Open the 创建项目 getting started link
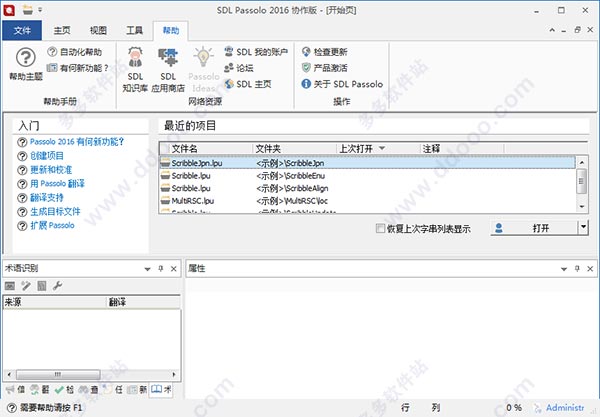 coord(47,156)
